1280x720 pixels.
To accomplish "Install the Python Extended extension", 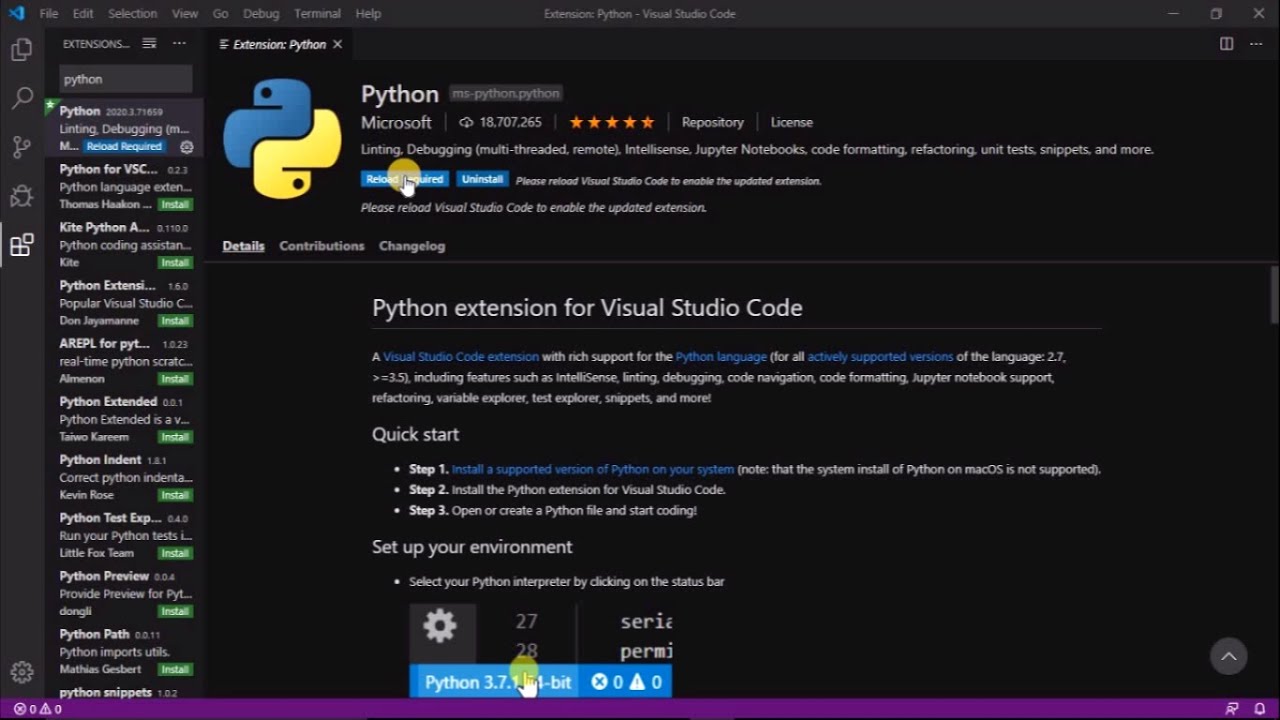I will (x=175, y=437).
